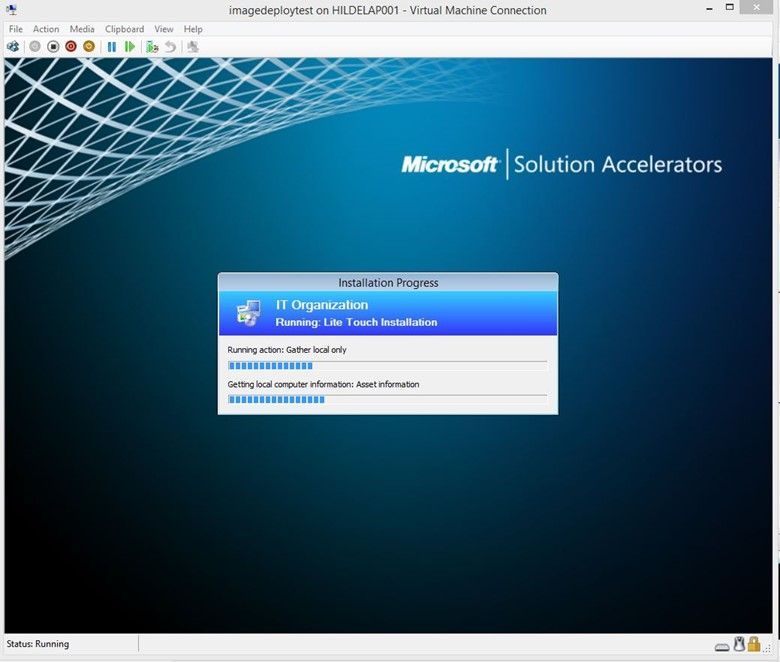Viewport: 780px width, 662px height.
Task: Click the keyboard status icon
Action: click(x=722, y=647)
